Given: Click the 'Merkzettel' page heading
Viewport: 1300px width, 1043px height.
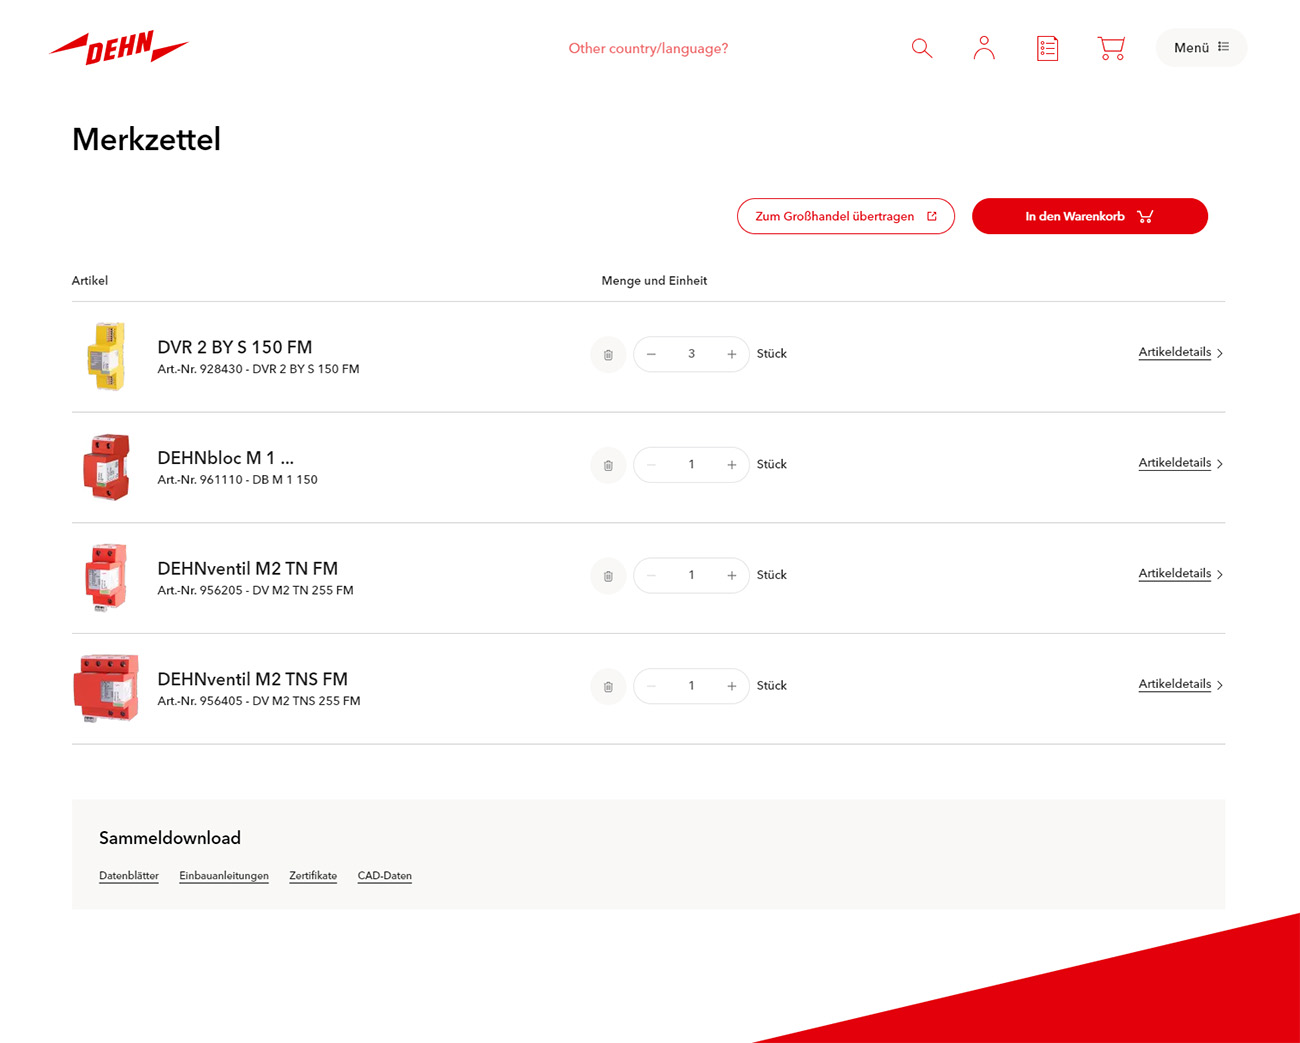Looking at the screenshot, I should click(146, 139).
